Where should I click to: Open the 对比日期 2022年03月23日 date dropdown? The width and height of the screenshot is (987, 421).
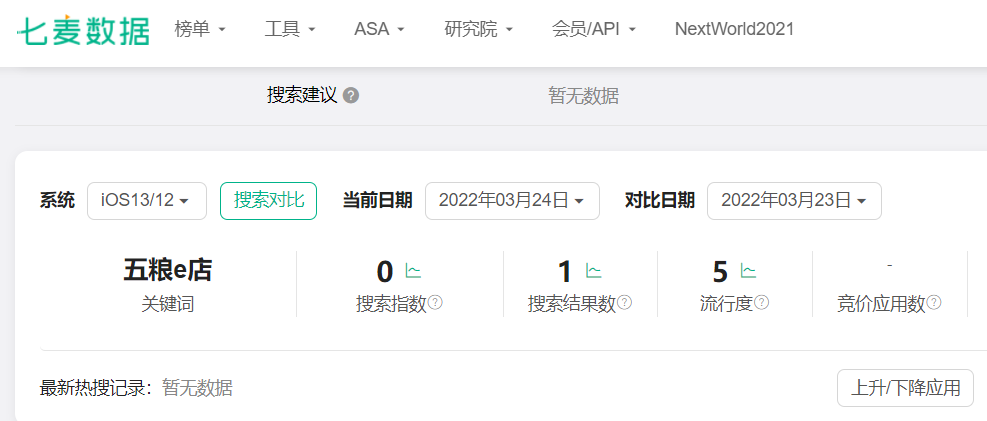[794, 201]
